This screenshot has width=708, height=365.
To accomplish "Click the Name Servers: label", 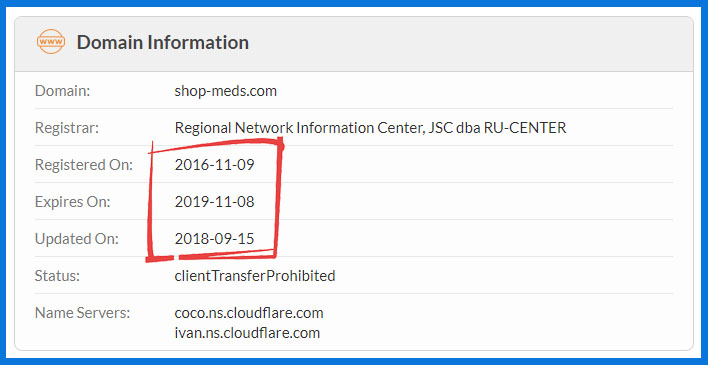I will (82, 313).
